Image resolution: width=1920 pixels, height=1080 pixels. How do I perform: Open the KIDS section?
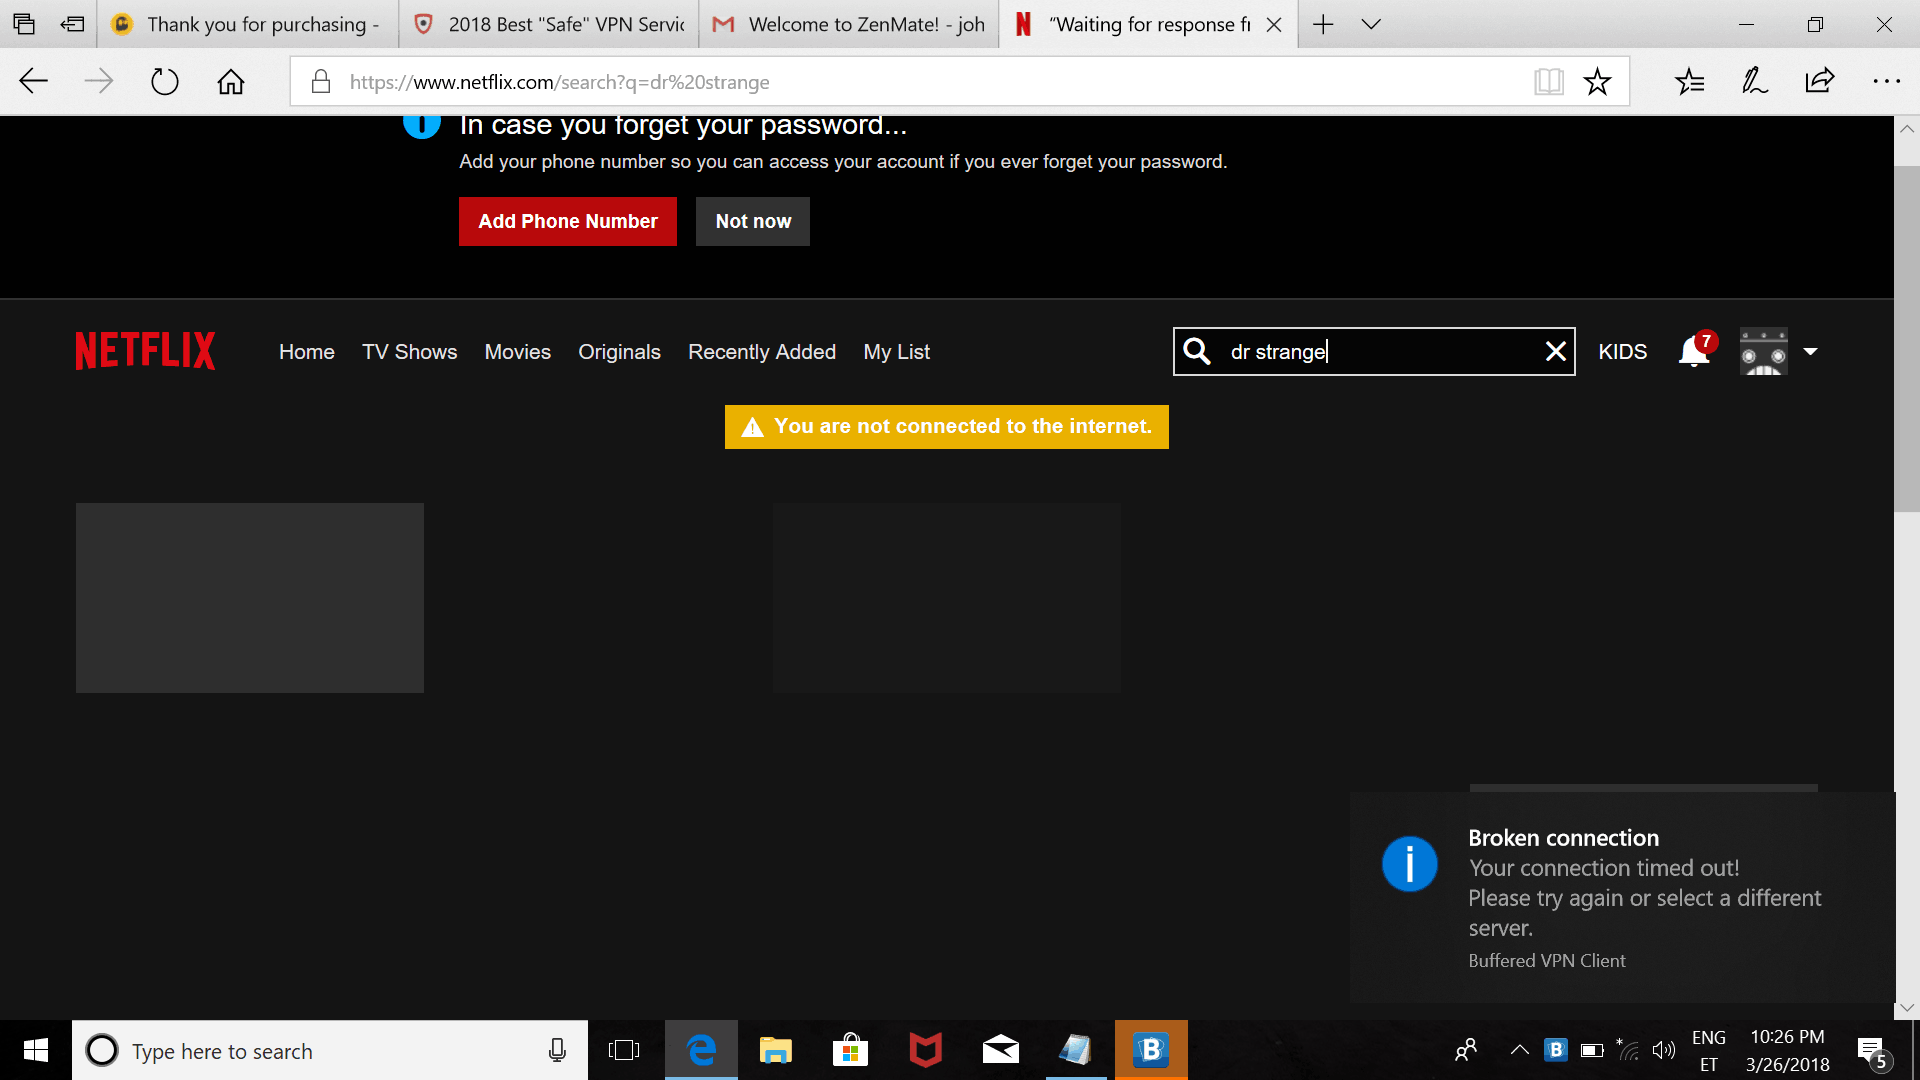[1623, 352]
